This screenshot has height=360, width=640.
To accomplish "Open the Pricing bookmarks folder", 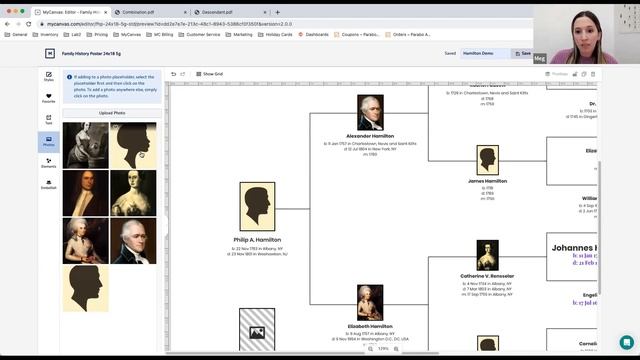I will click(x=97, y=35).
